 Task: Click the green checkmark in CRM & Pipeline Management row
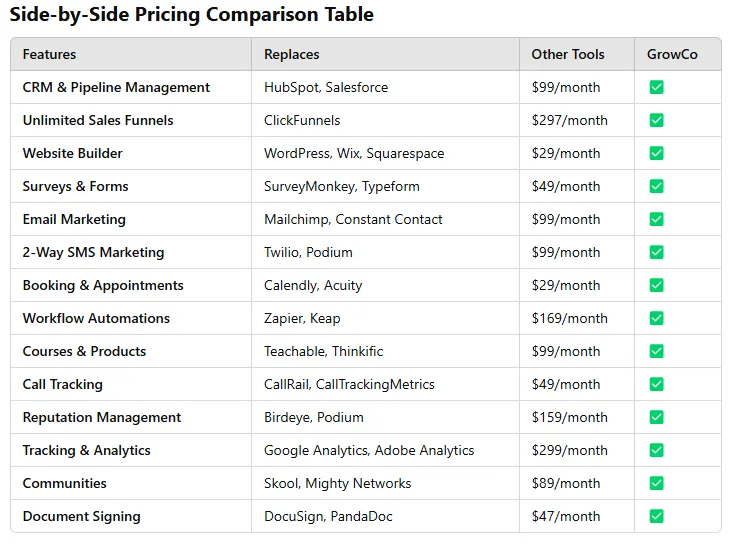coord(656,87)
